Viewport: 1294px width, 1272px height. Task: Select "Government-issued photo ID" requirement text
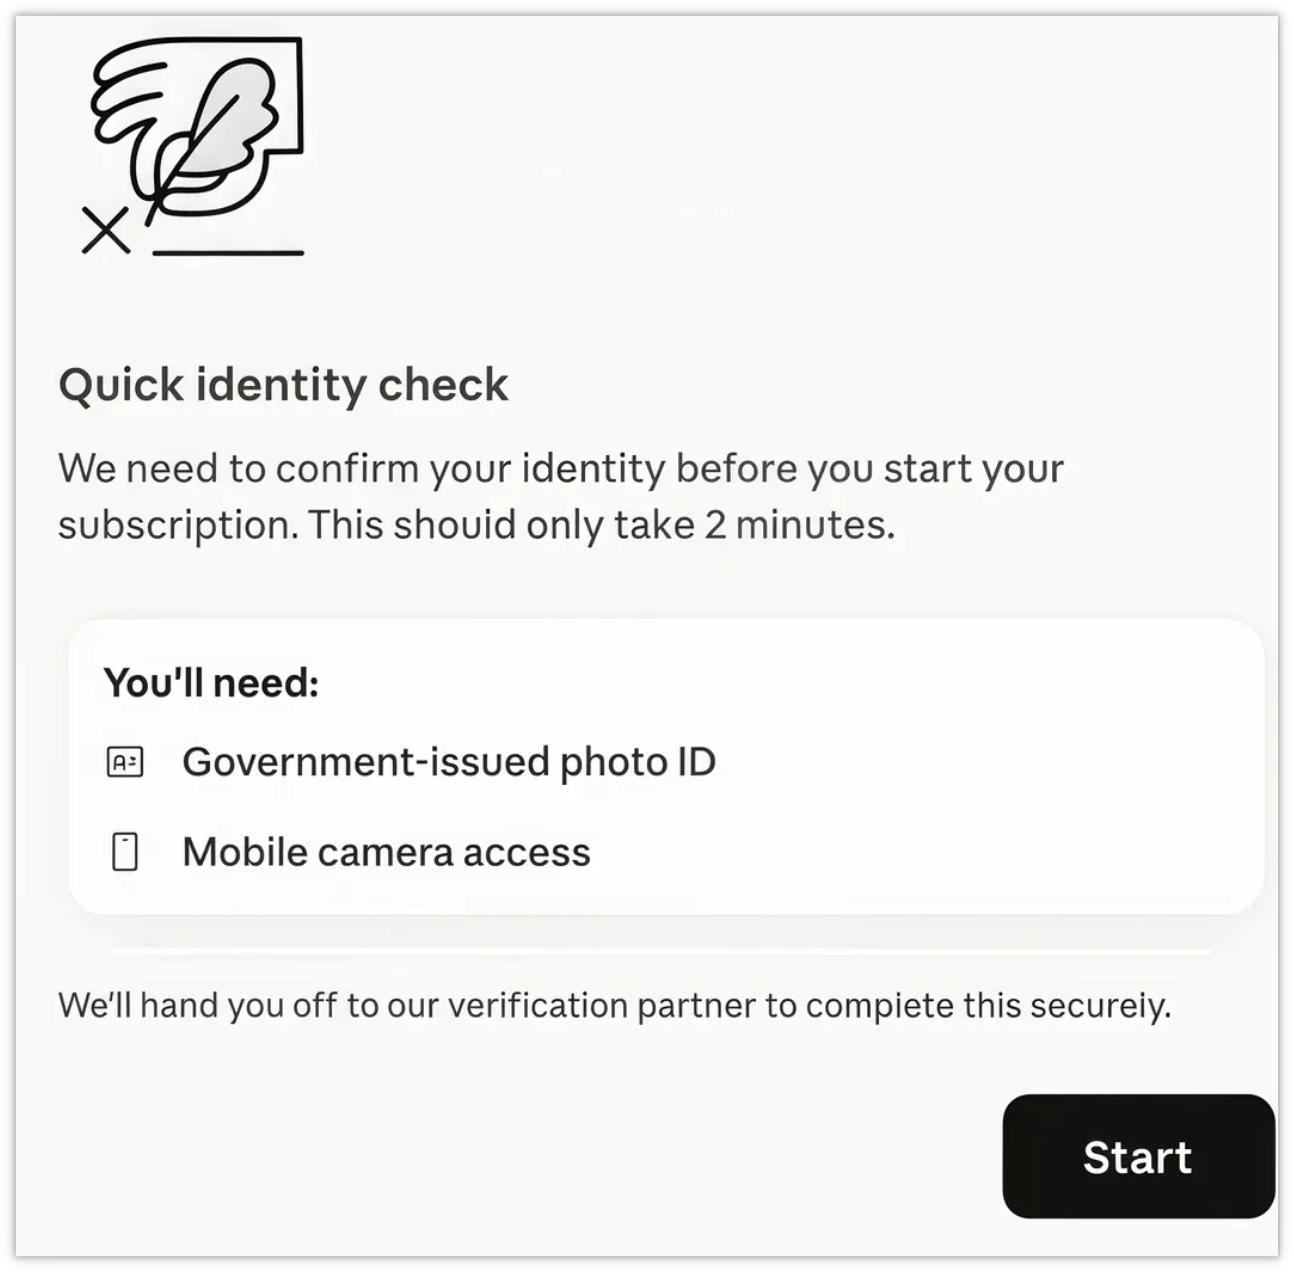tap(449, 762)
